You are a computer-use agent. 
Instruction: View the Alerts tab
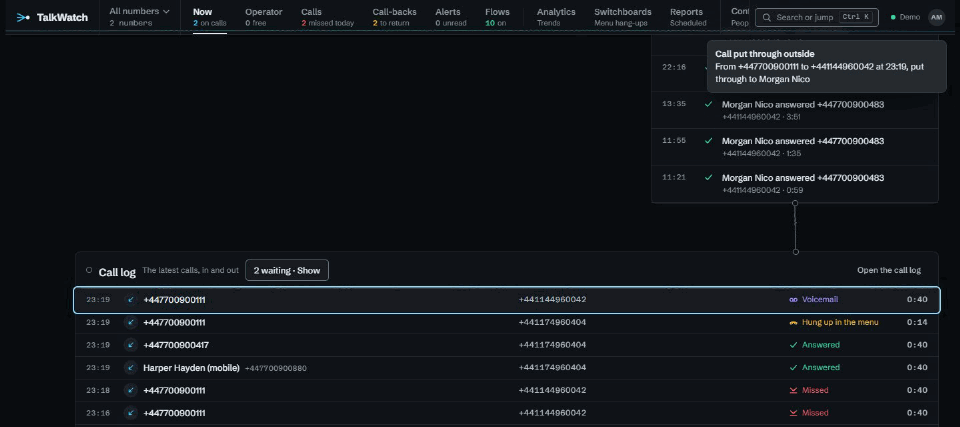pyautogui.click(x=451, y=17)
